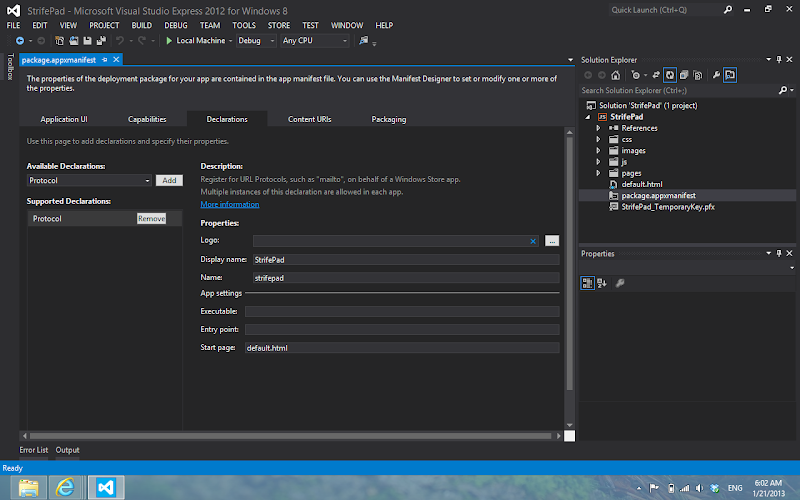This screenshot has width=800, height=500.
Task: Open the BUILD menu
Action: 141,25
